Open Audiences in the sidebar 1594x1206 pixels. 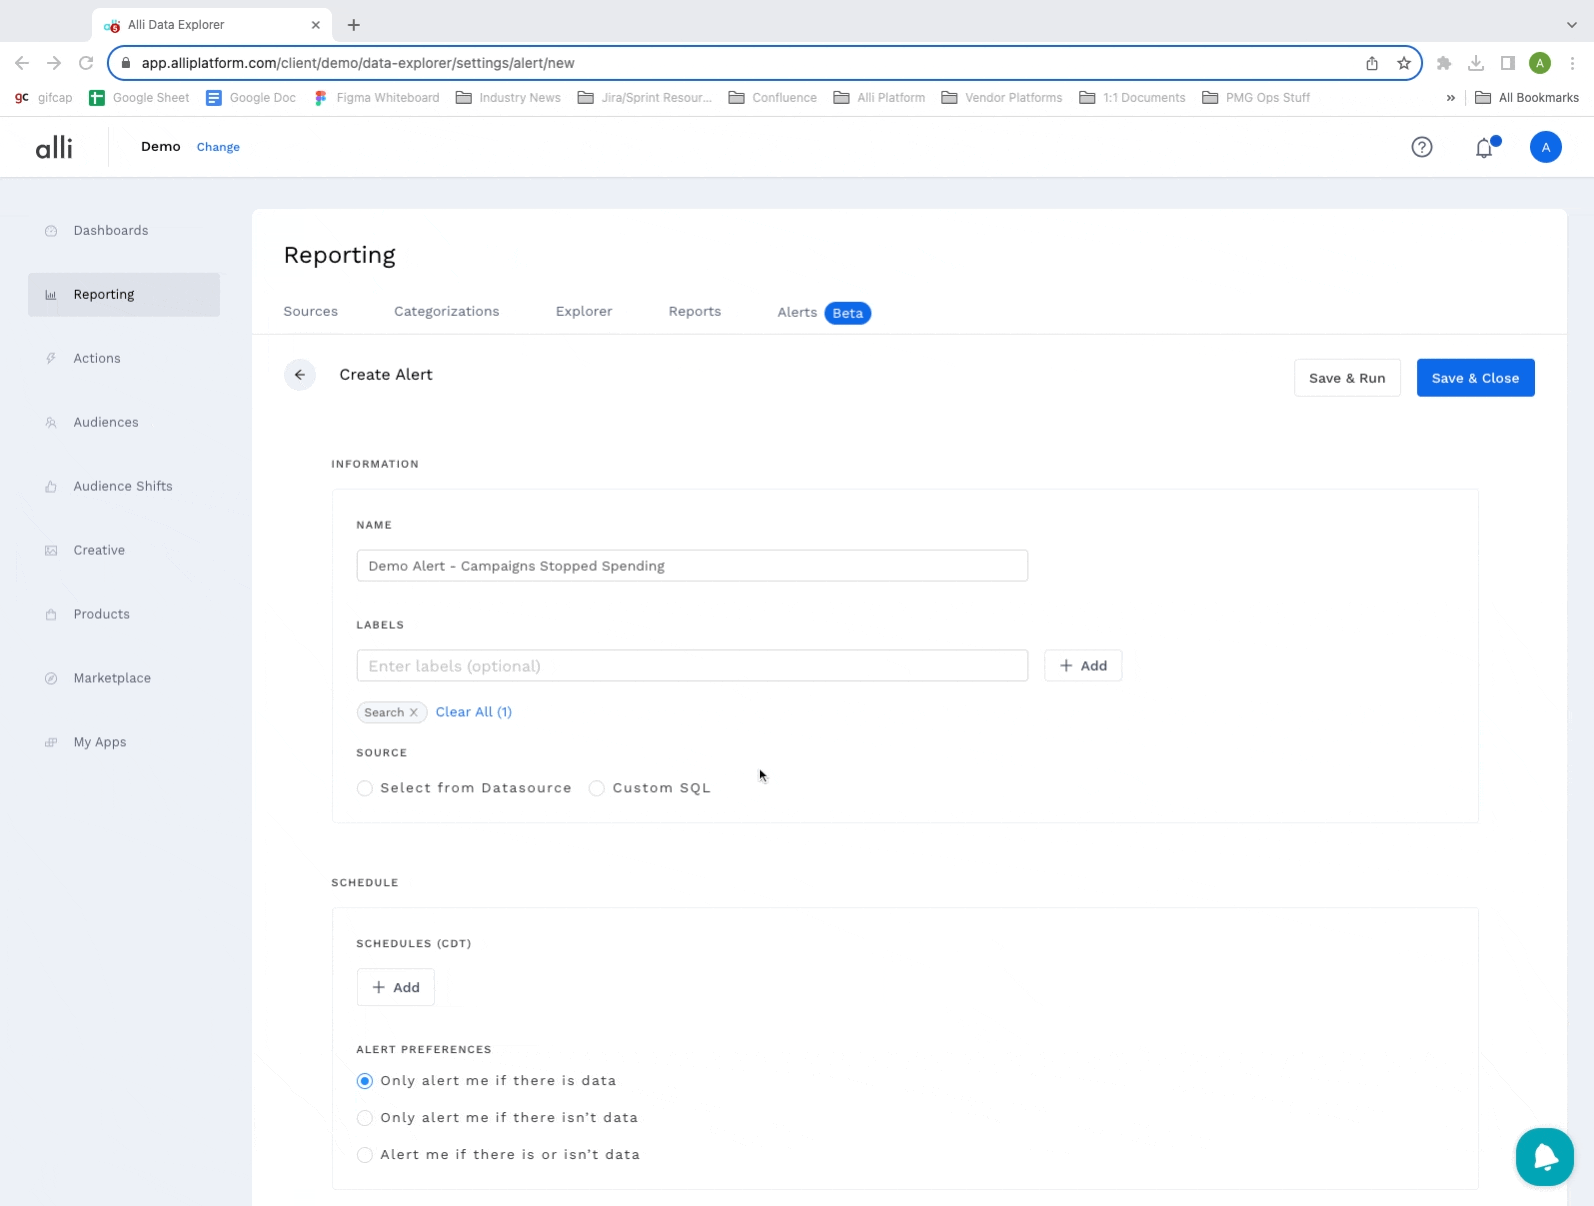click(106, 423)
